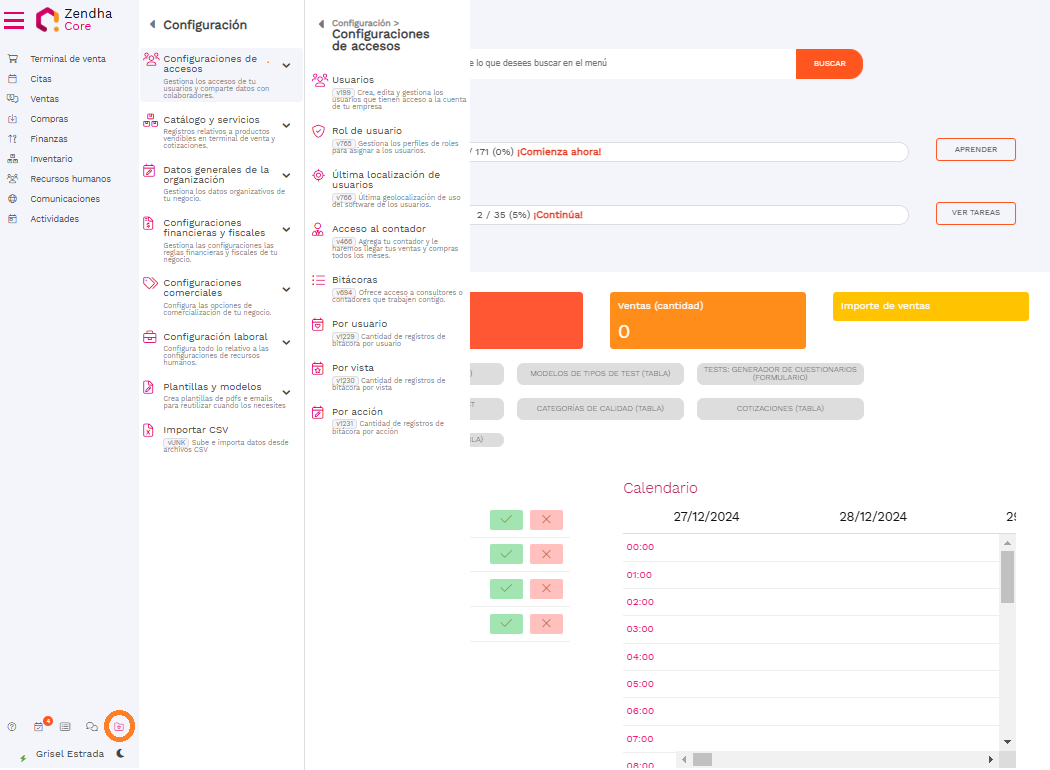Click the Rol de usuario shield icon
Screen dimensions: 1050x770
(319, 131)
